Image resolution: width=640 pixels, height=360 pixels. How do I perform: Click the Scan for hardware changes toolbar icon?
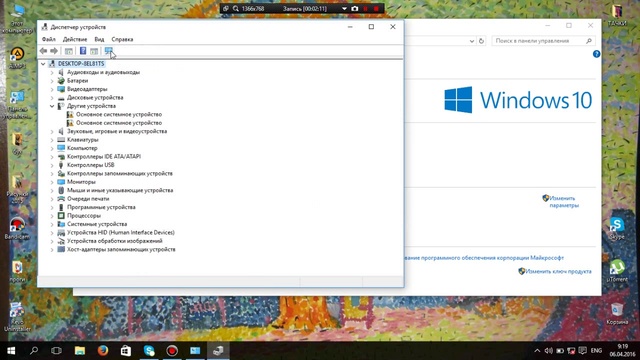(108, 51)
